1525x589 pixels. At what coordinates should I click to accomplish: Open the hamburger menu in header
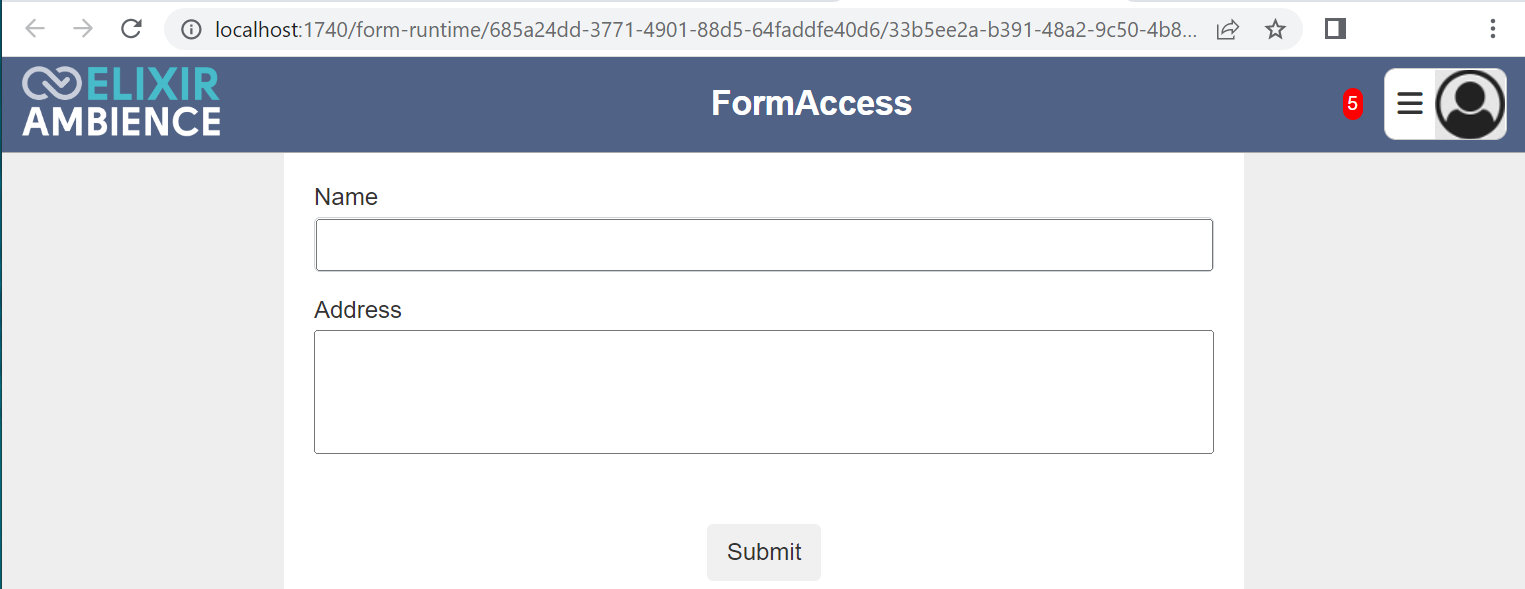1410,103
